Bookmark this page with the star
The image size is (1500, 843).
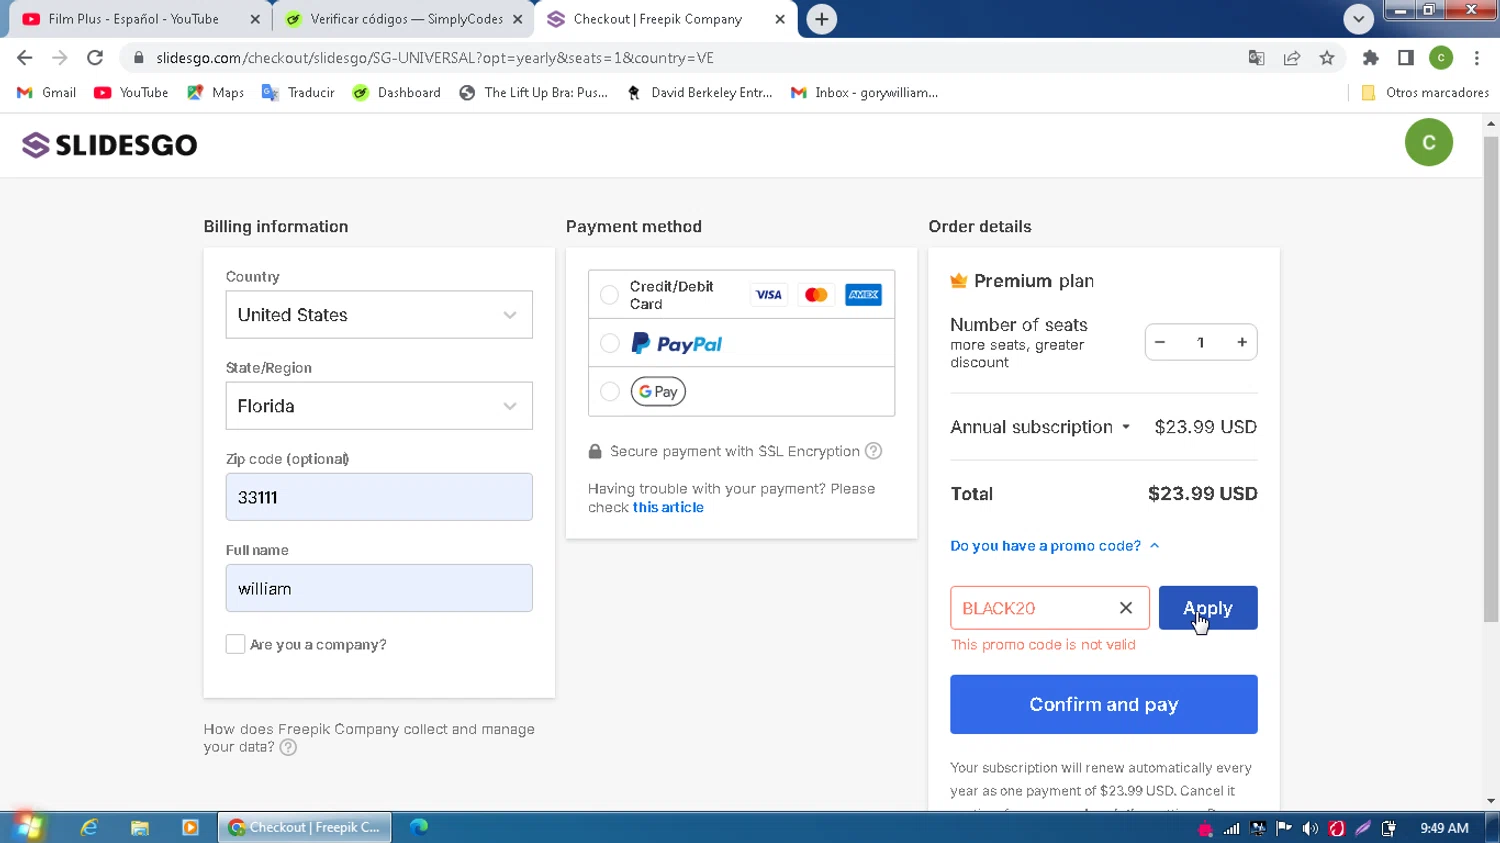(x=1327, y=58)
